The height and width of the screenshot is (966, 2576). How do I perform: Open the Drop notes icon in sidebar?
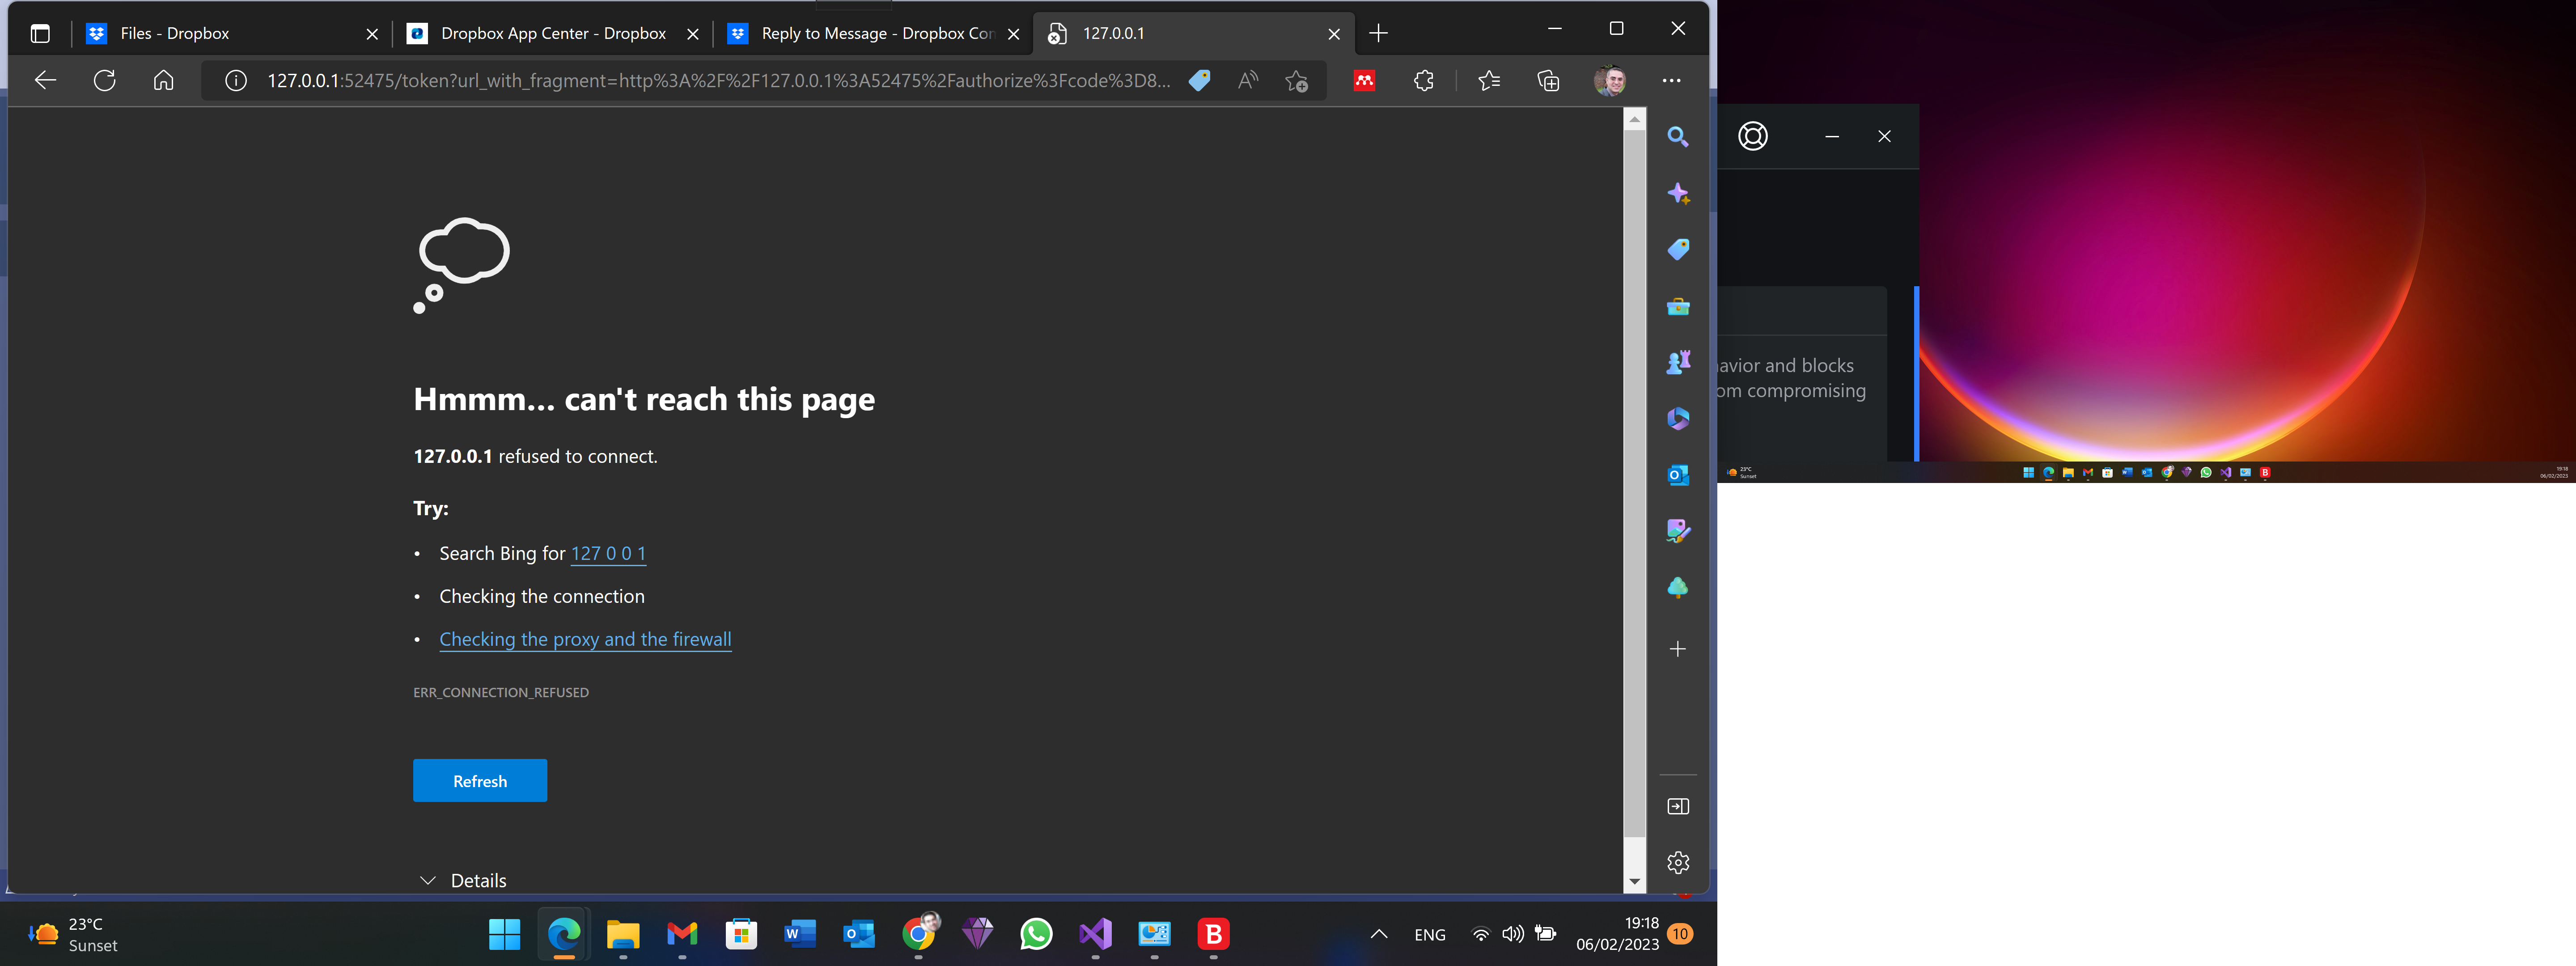(x=1678, y=531)
